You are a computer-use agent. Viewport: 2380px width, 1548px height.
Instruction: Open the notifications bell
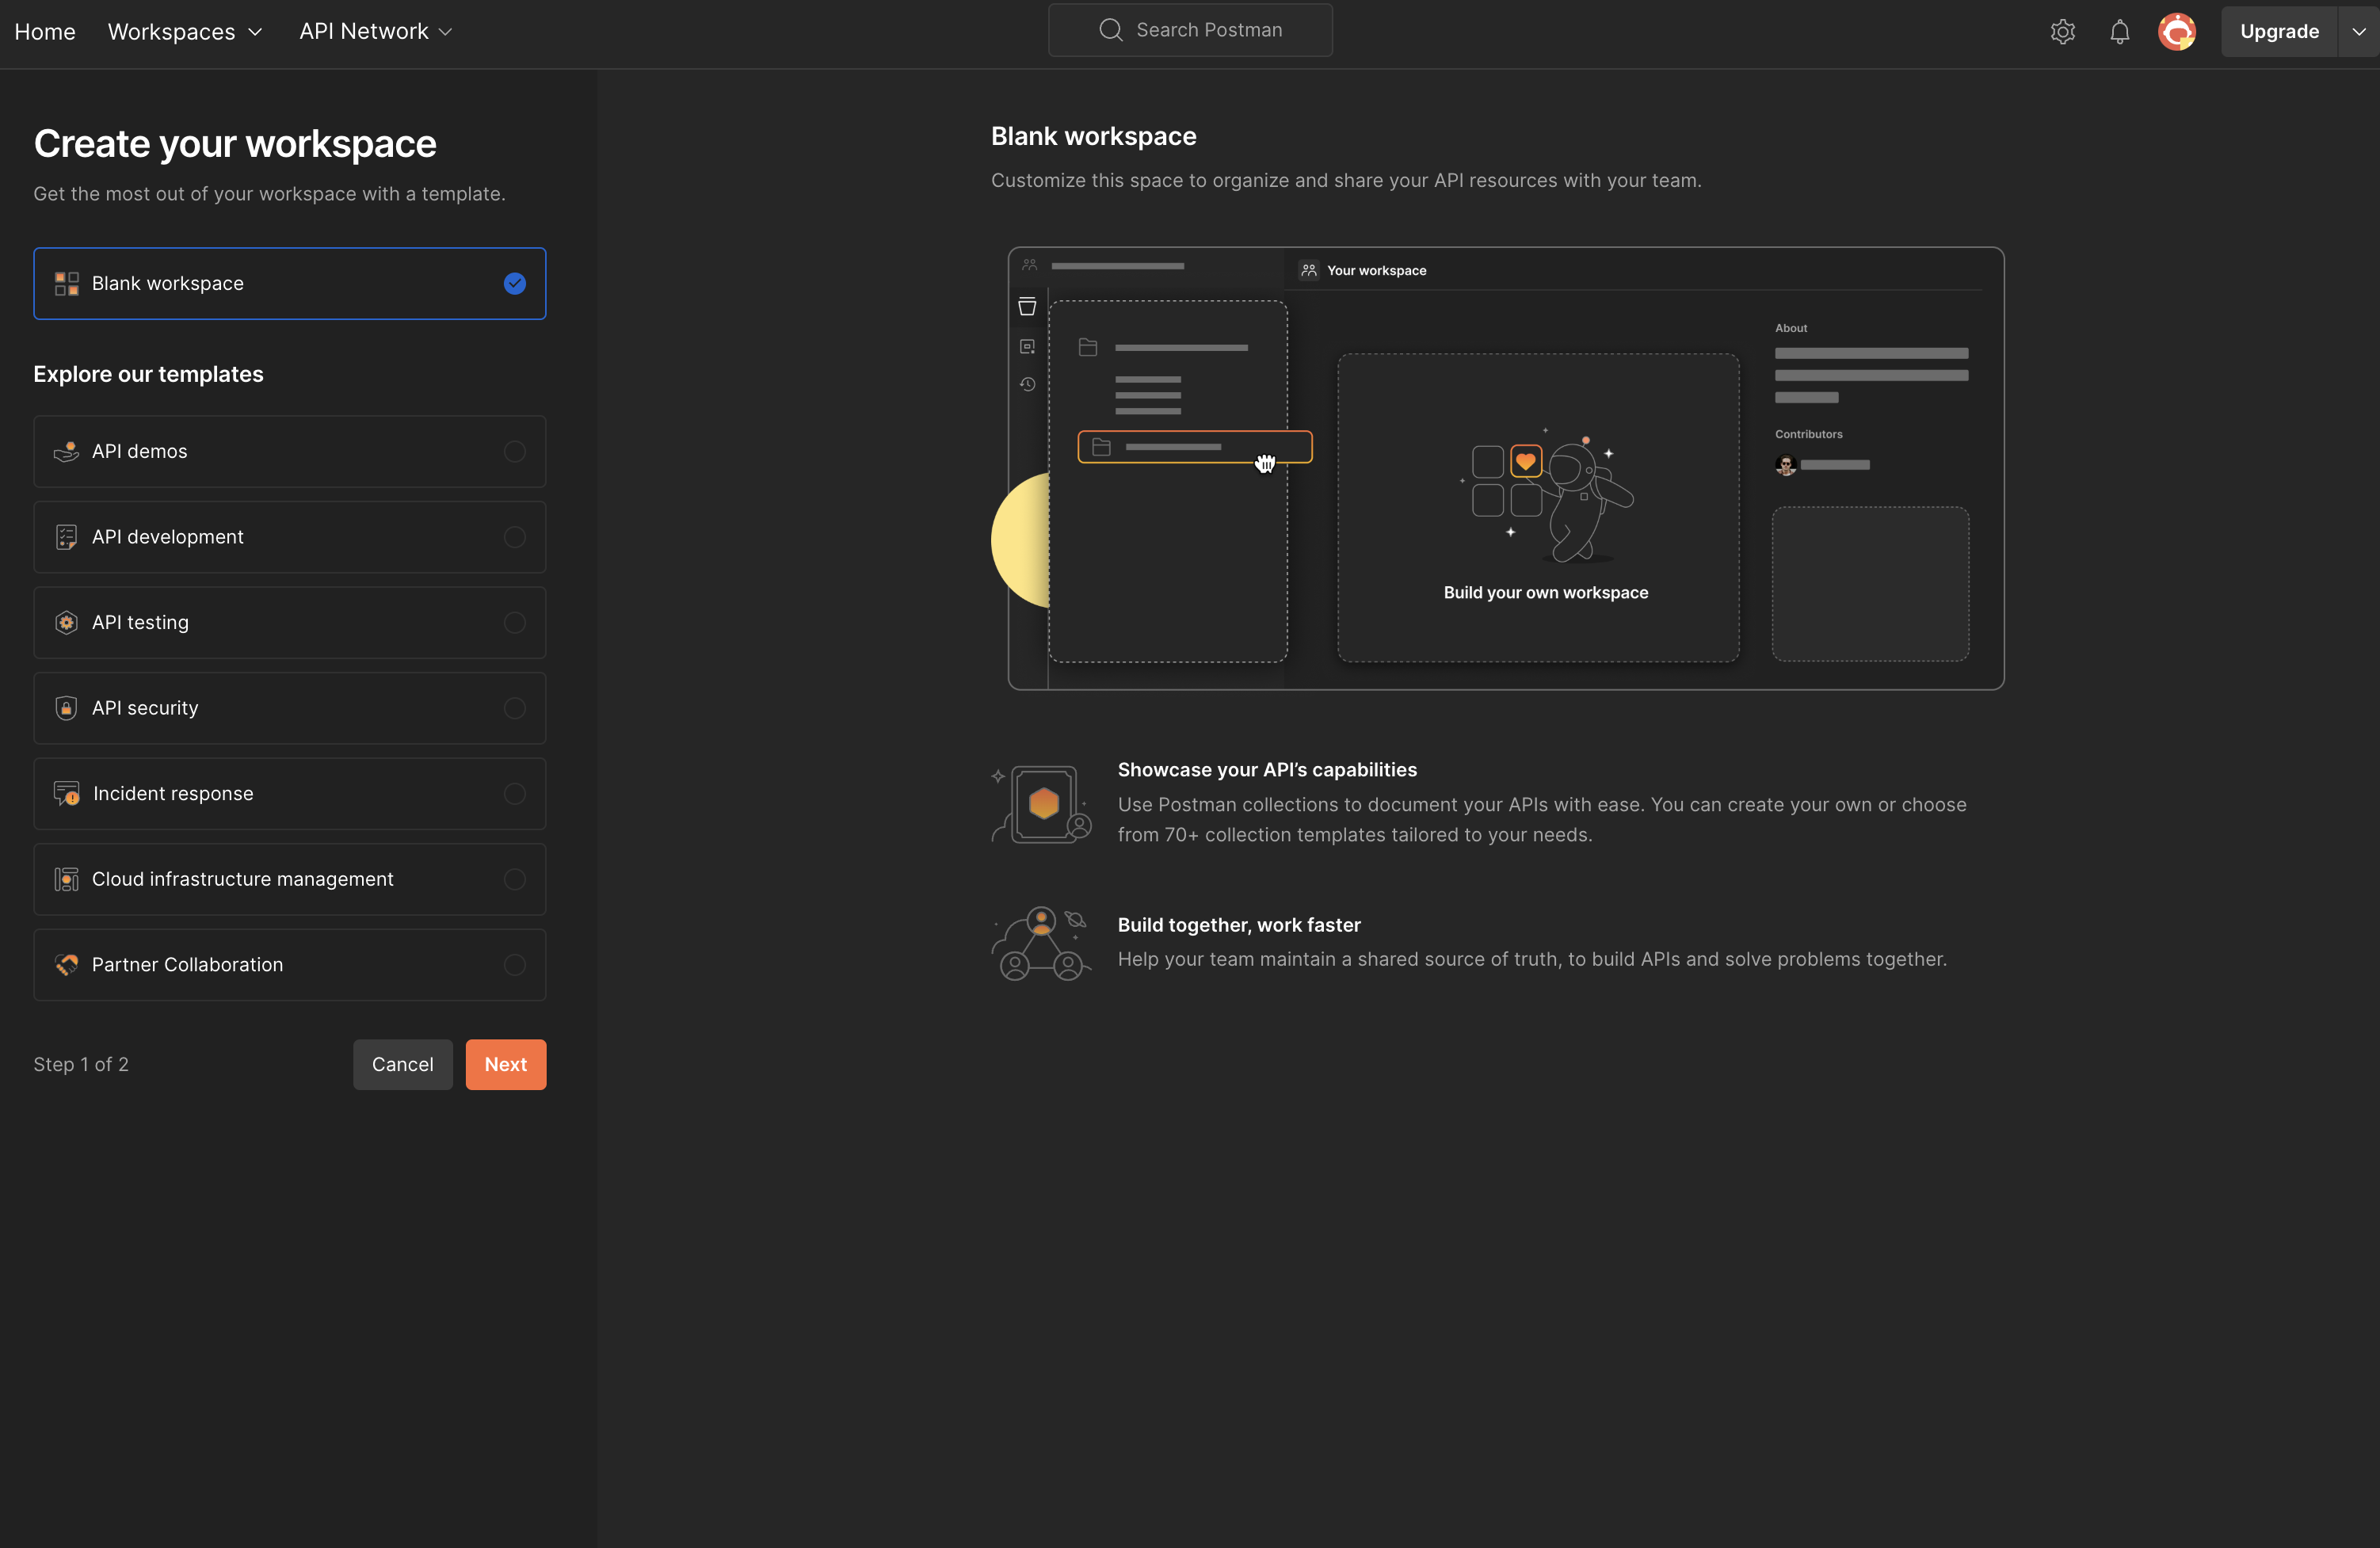2119,32
